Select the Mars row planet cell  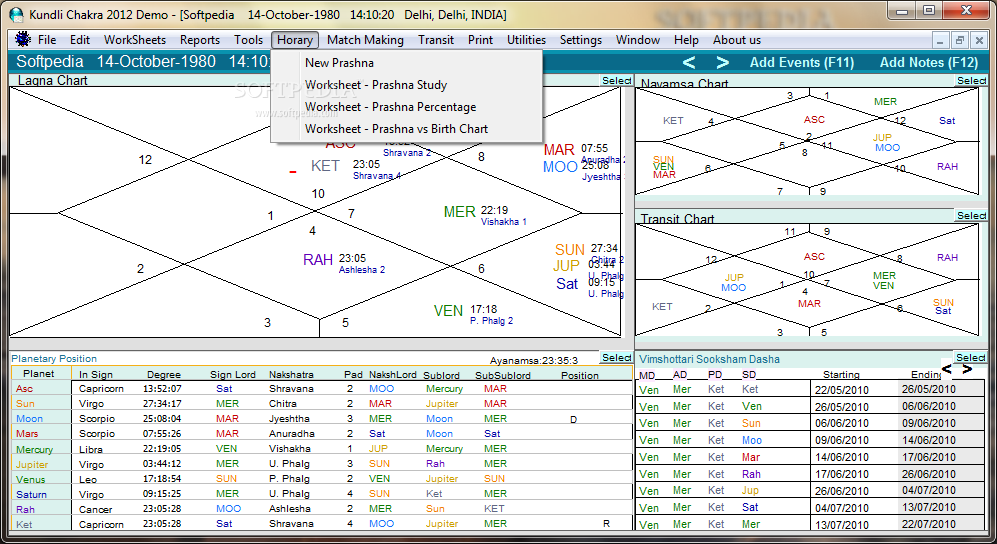click(x=41, y=434)
